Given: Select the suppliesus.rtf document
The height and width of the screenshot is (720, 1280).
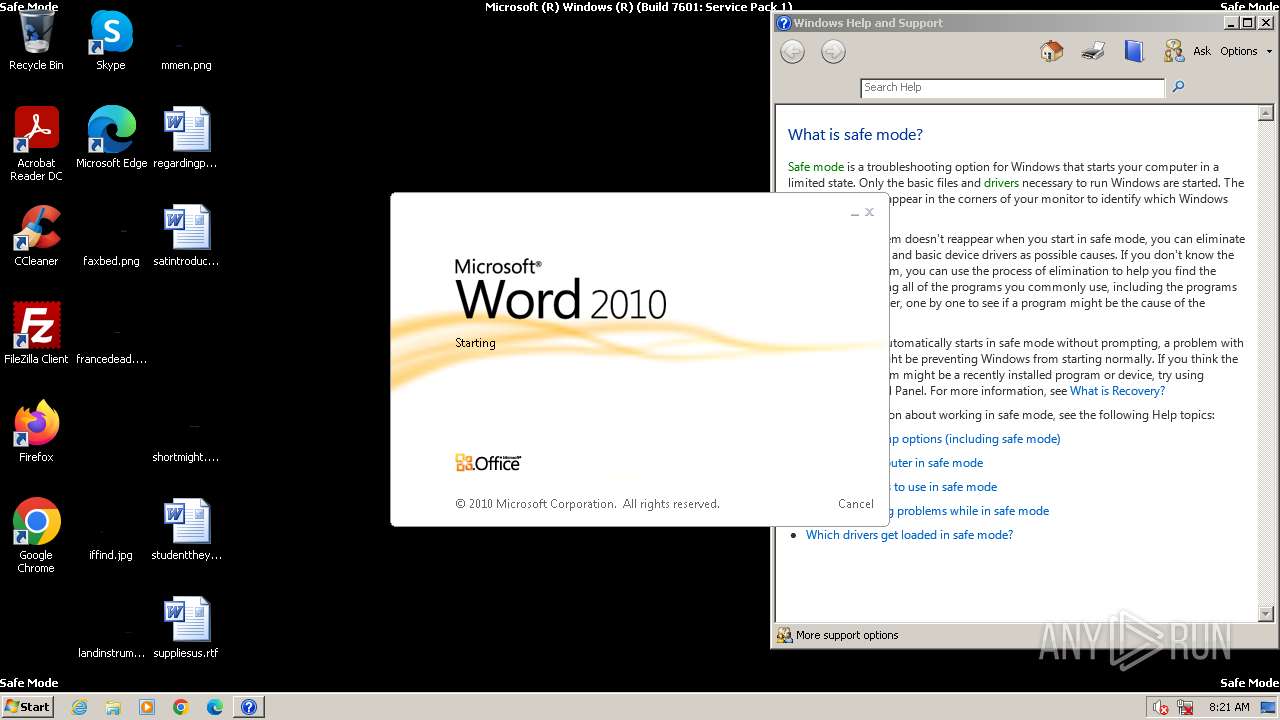Looking at the screenshot, I should tap(186, 628).
